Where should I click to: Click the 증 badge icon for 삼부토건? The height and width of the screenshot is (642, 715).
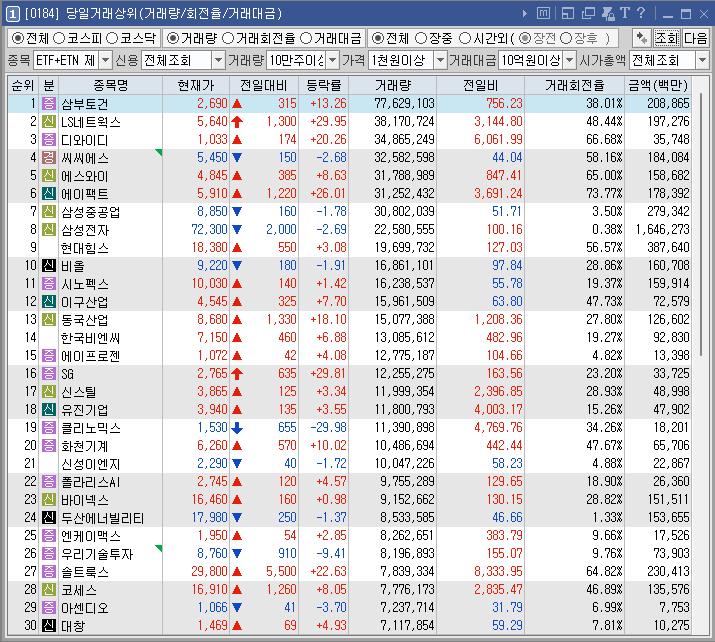point(49,104)
